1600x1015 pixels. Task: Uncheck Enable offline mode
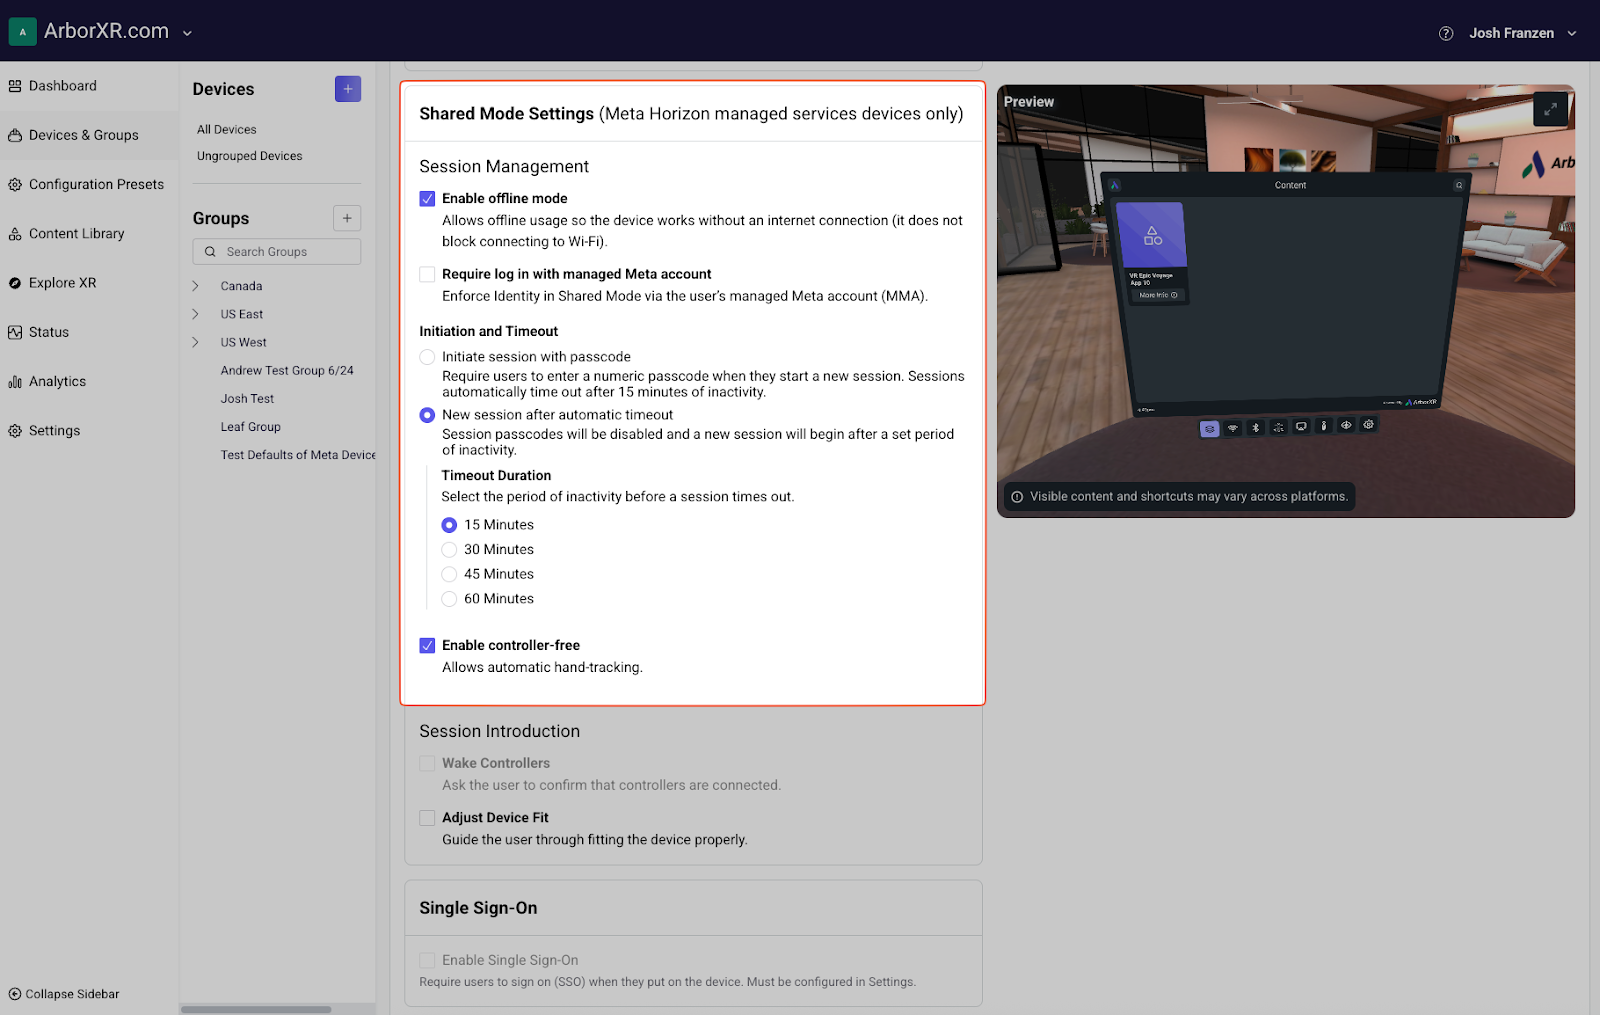coord(427,199)
